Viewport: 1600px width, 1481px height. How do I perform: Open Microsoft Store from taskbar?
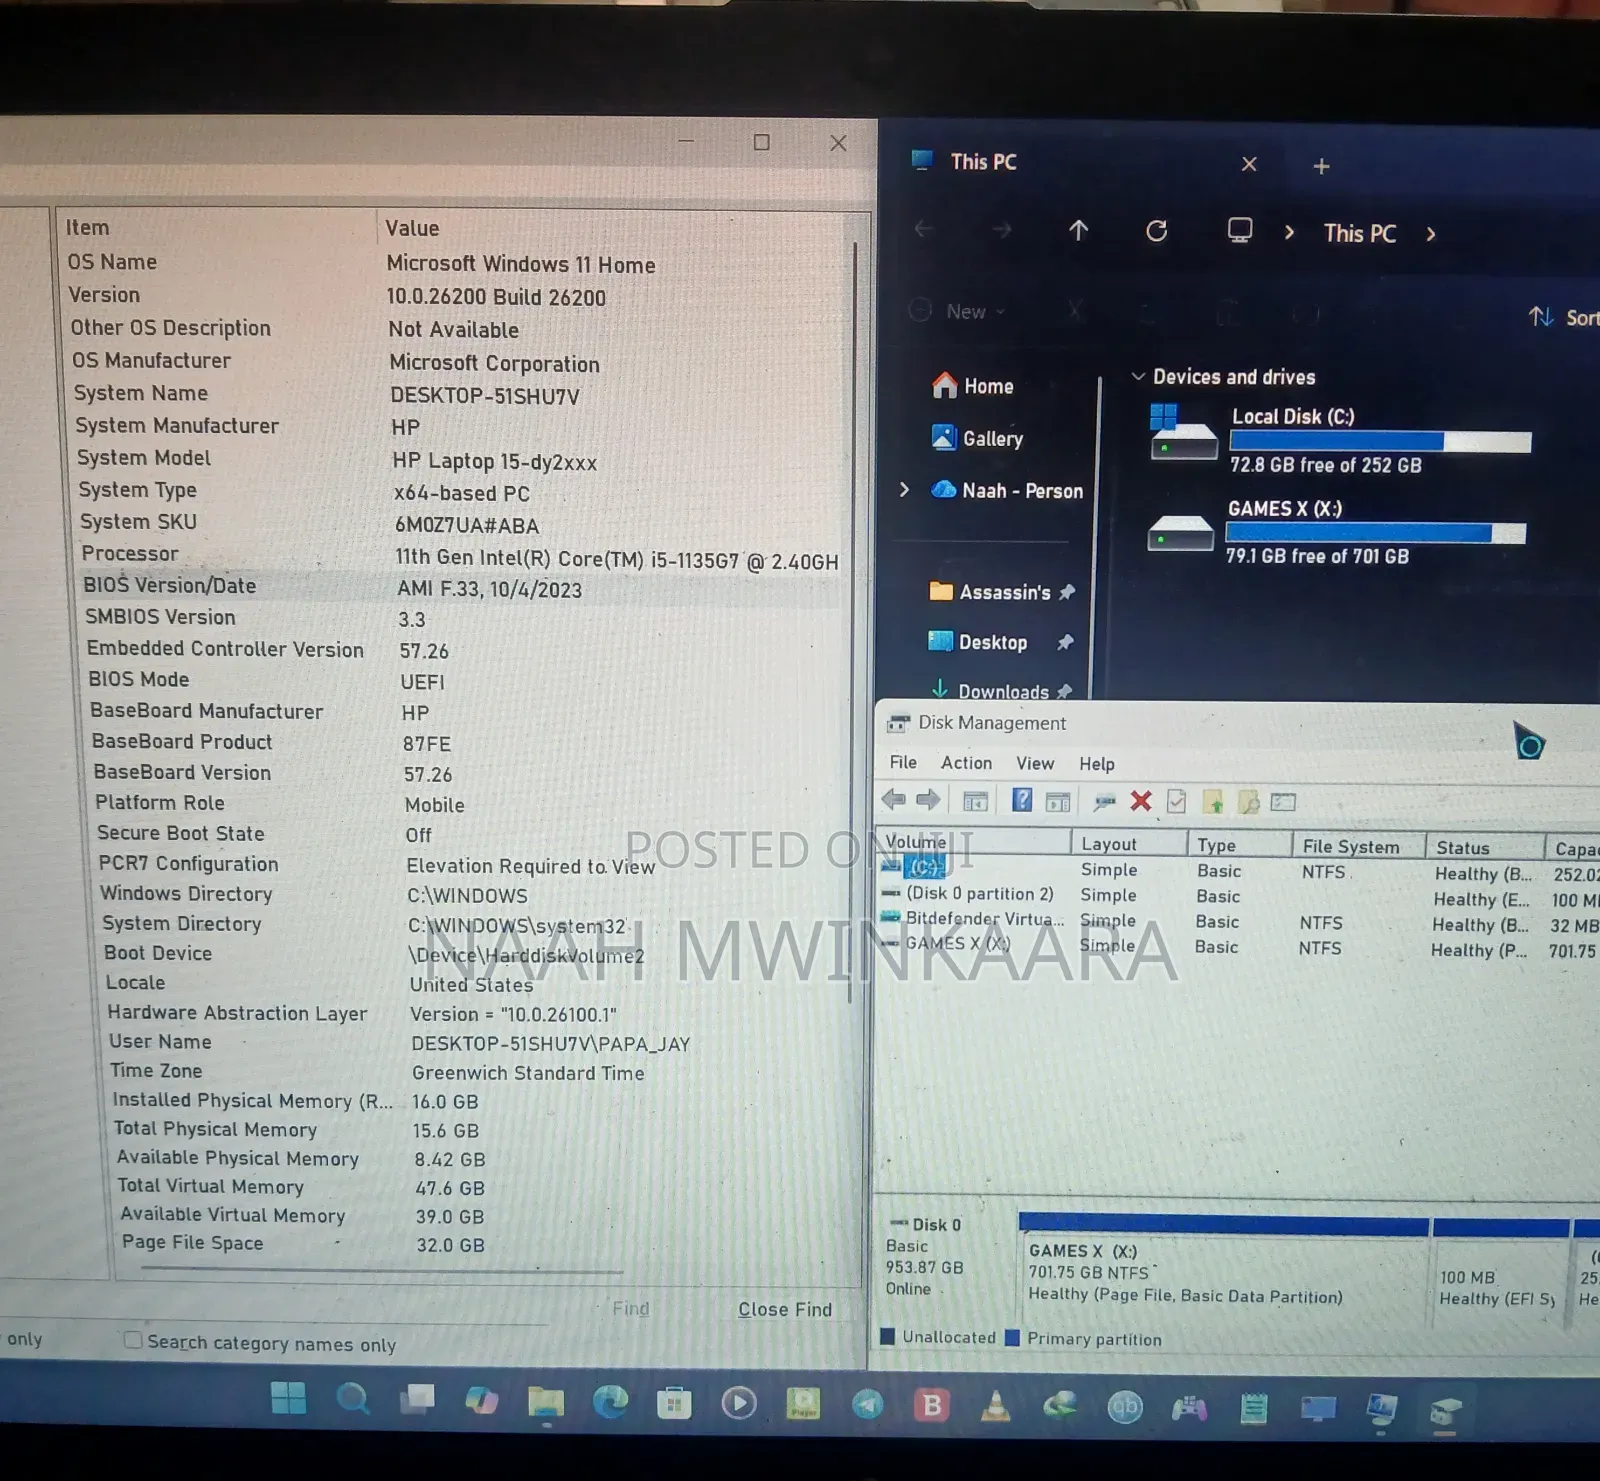[674, 1404]
